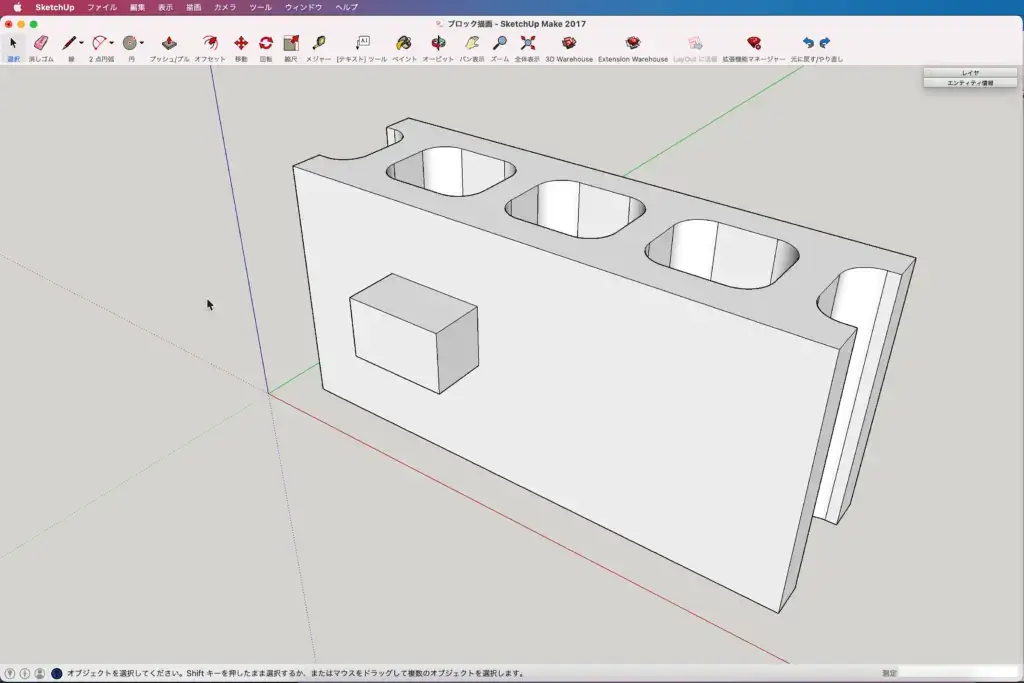Image resolution: width=1024 pixels, height=683 pixels.
Task: Open the 表示 menu
Action: [x=165, y=7]
